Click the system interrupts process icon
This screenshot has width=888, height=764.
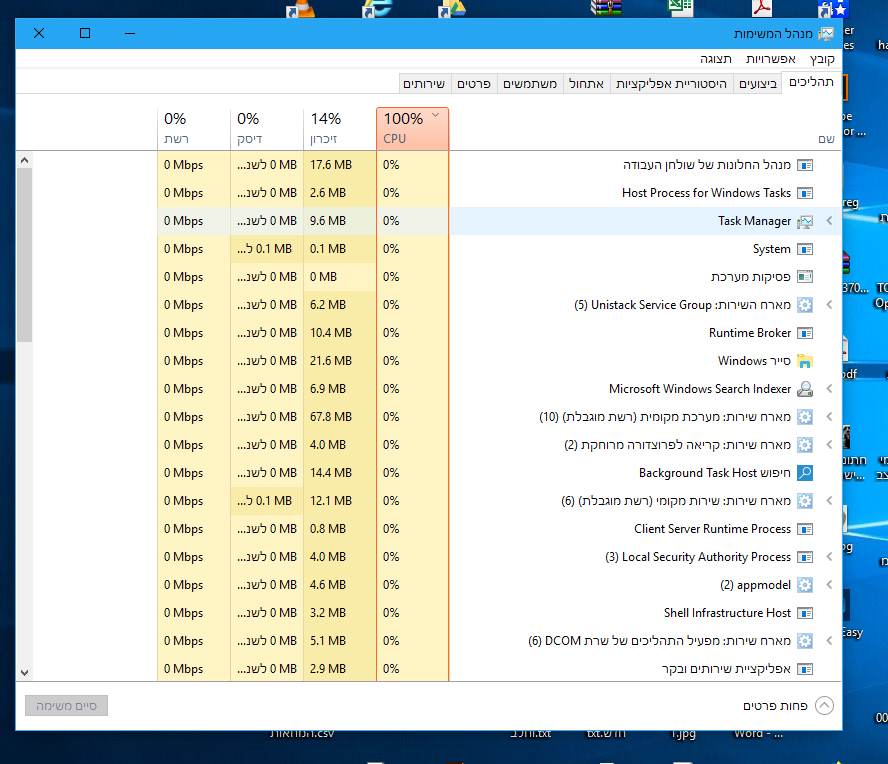[x=805, y=277]
